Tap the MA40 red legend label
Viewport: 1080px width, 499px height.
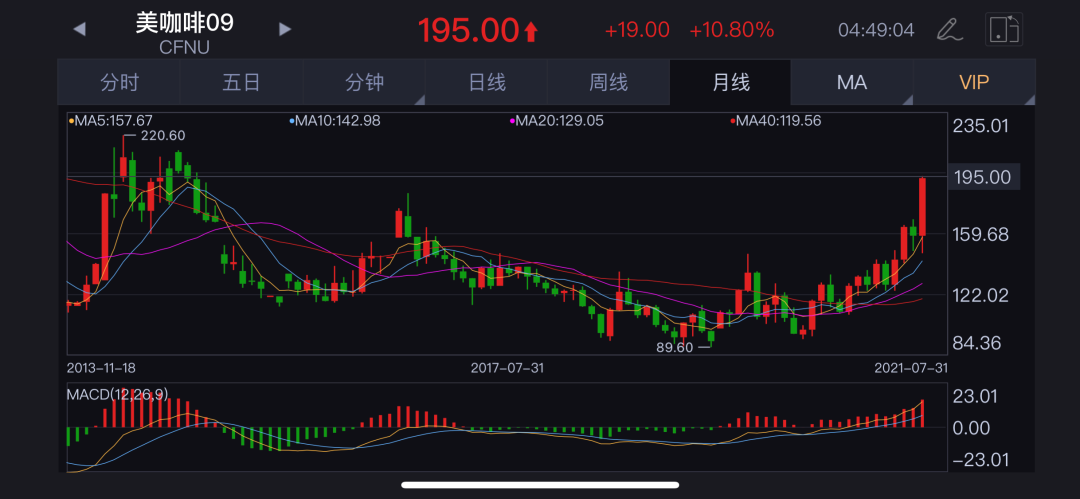pos(777,121)
